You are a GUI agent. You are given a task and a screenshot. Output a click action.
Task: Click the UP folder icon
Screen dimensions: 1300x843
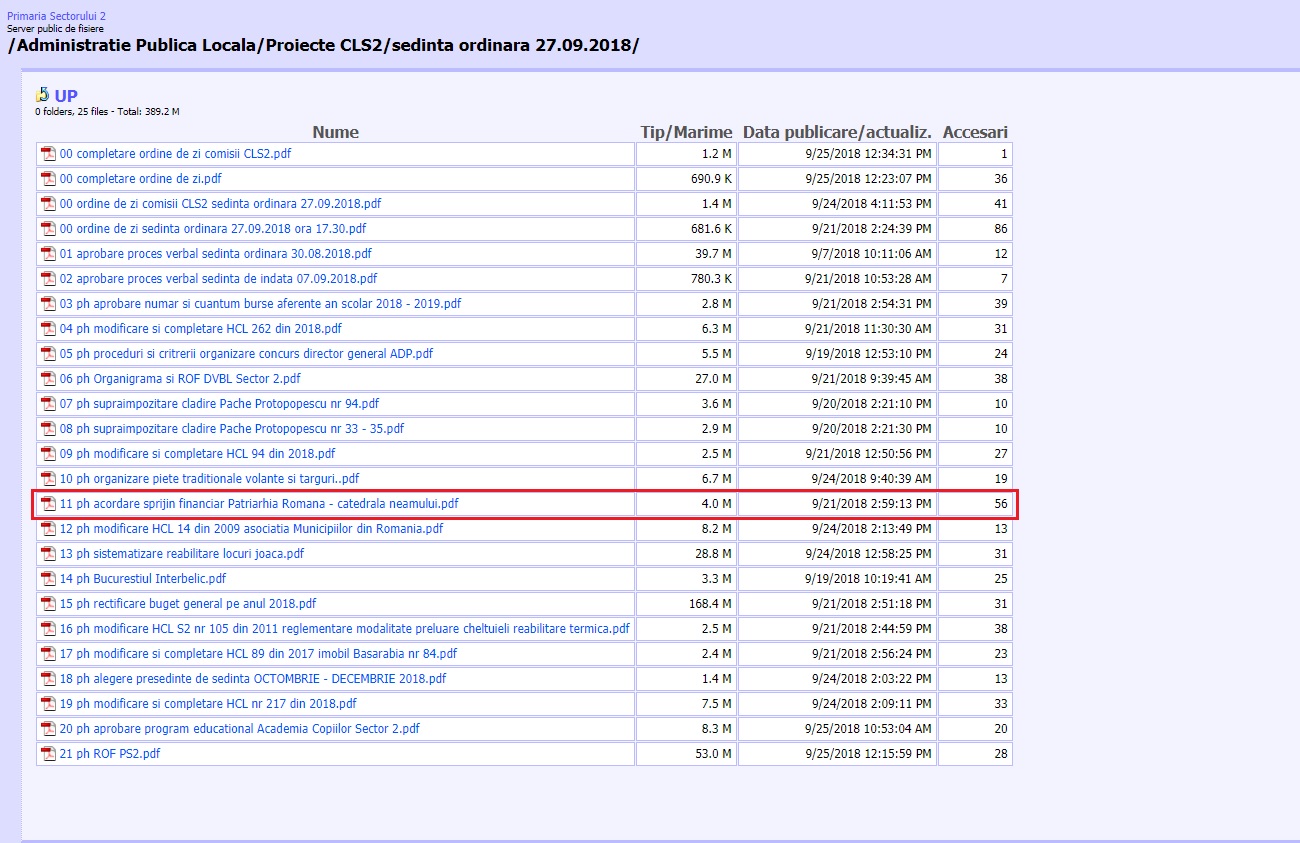[x=42, y=95]
